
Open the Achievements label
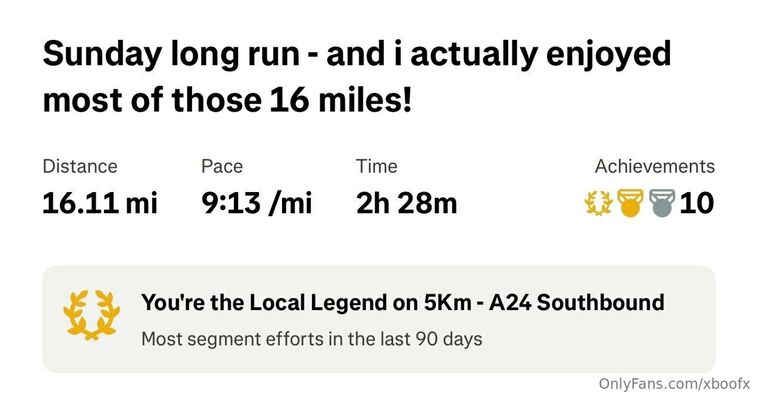pyautogui.click(x=655, y=166)
